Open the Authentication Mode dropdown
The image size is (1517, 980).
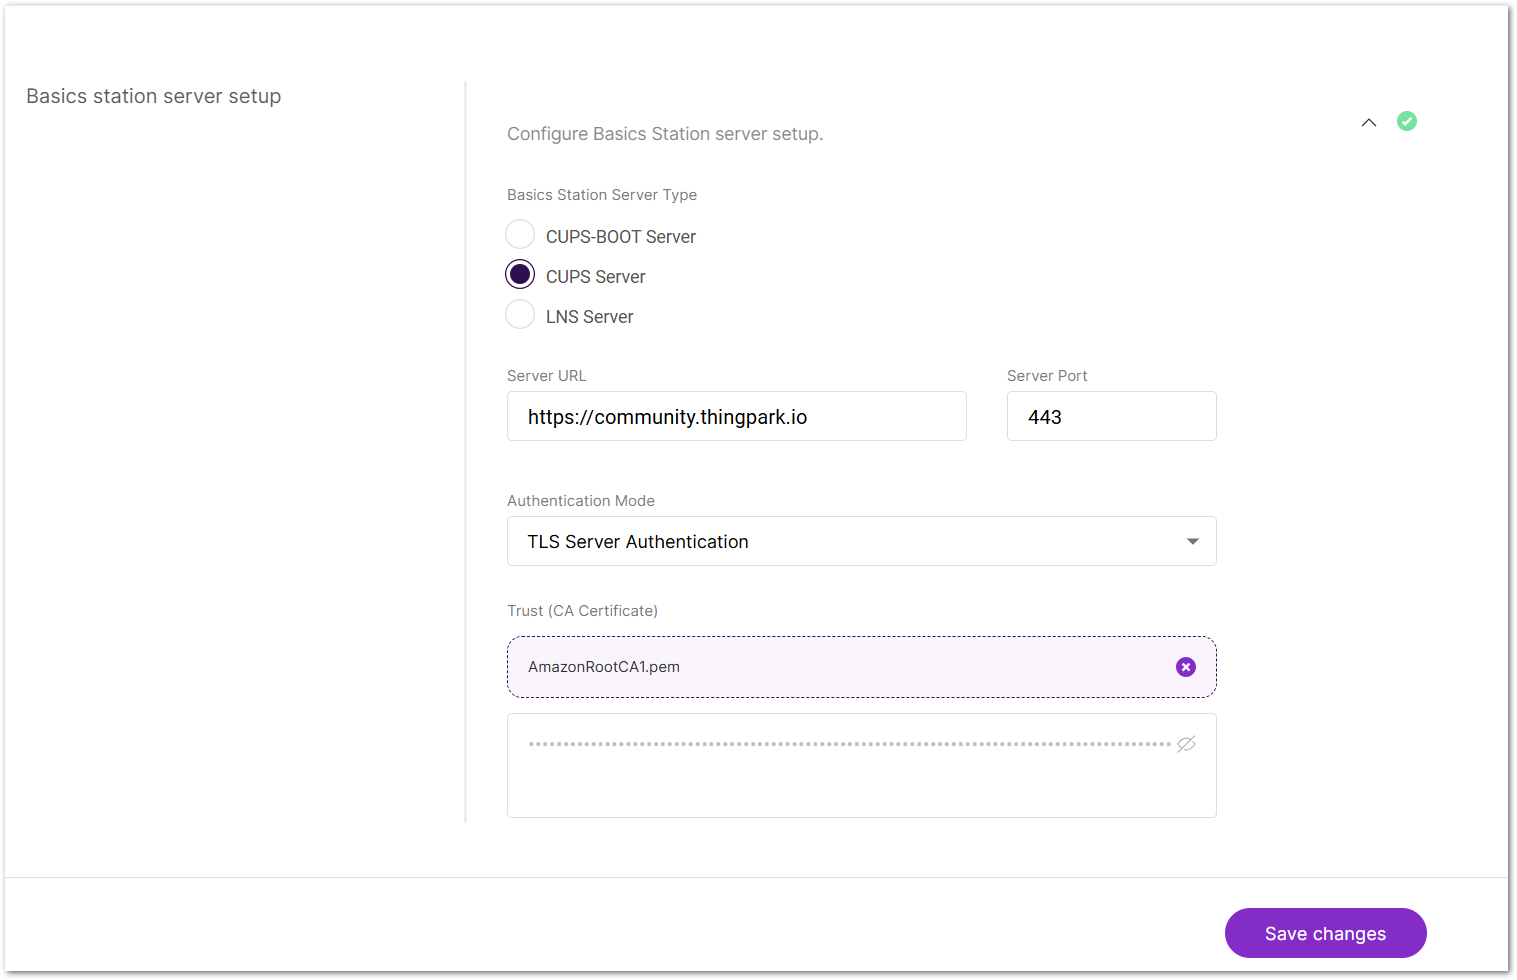click(x=861, y=541)
